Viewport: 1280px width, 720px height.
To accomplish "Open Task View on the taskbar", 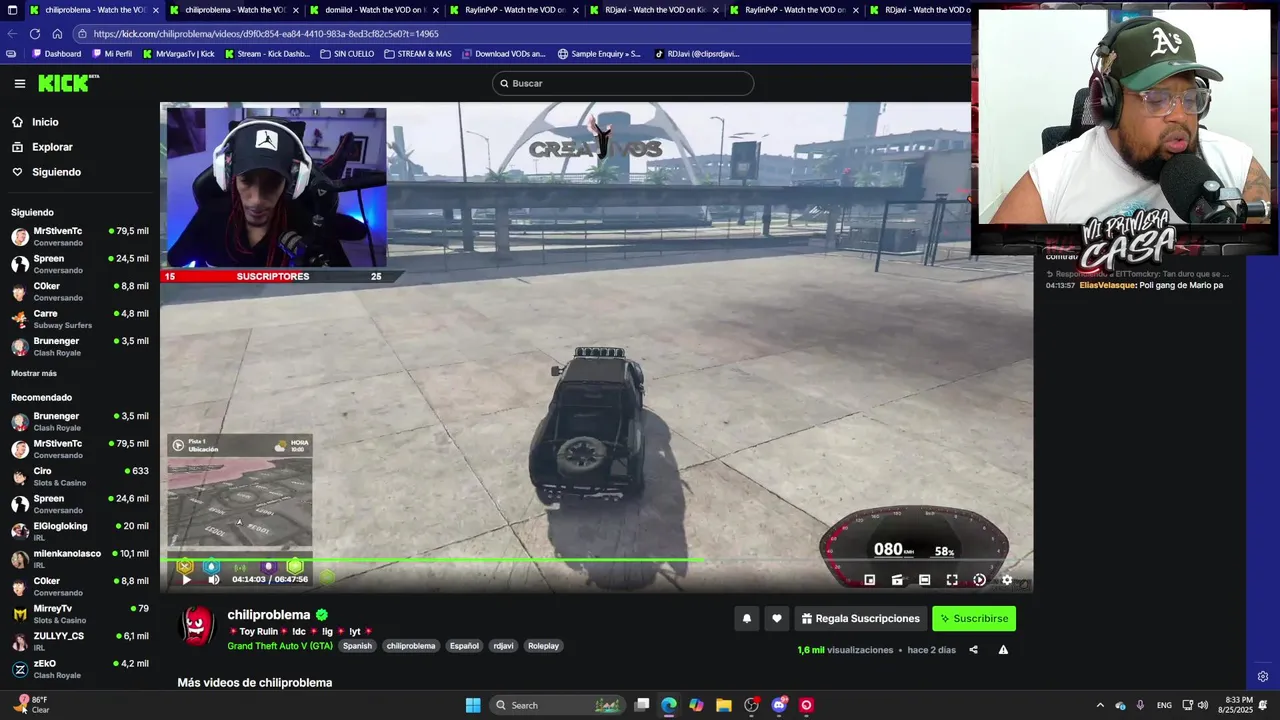I will pyautogui.click(x=642, y=705).
